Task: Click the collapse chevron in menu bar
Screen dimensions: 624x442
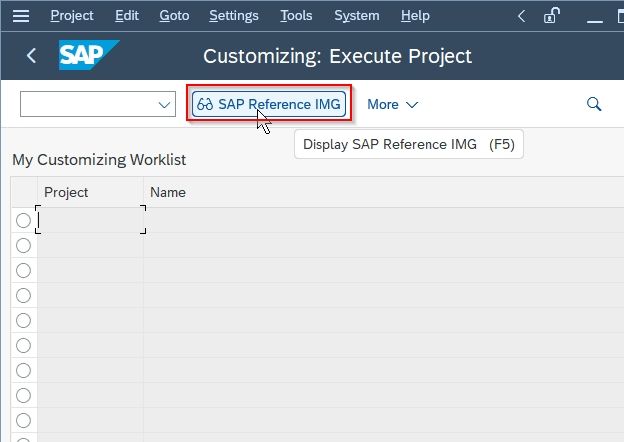Action: point(522,16)
